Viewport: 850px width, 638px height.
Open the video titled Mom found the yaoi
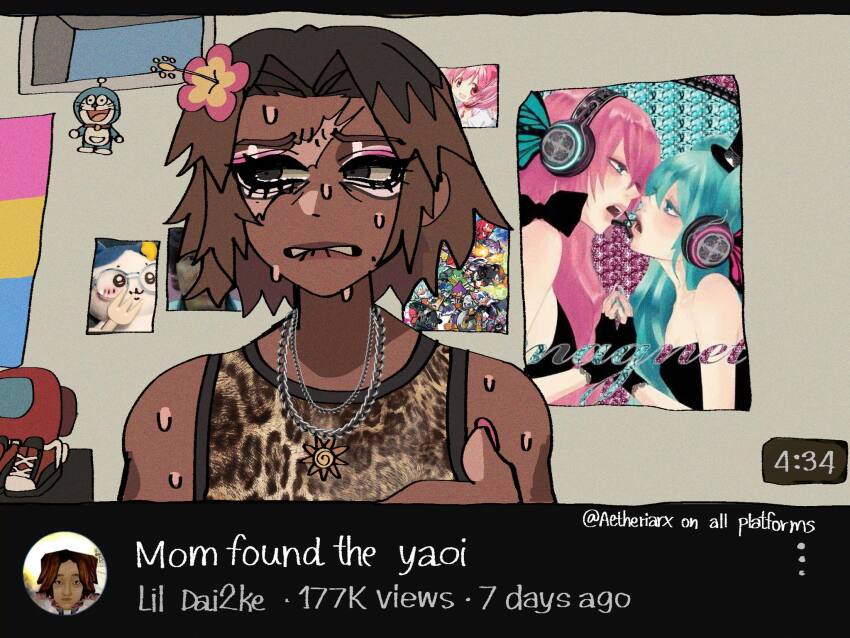[300, 555]
